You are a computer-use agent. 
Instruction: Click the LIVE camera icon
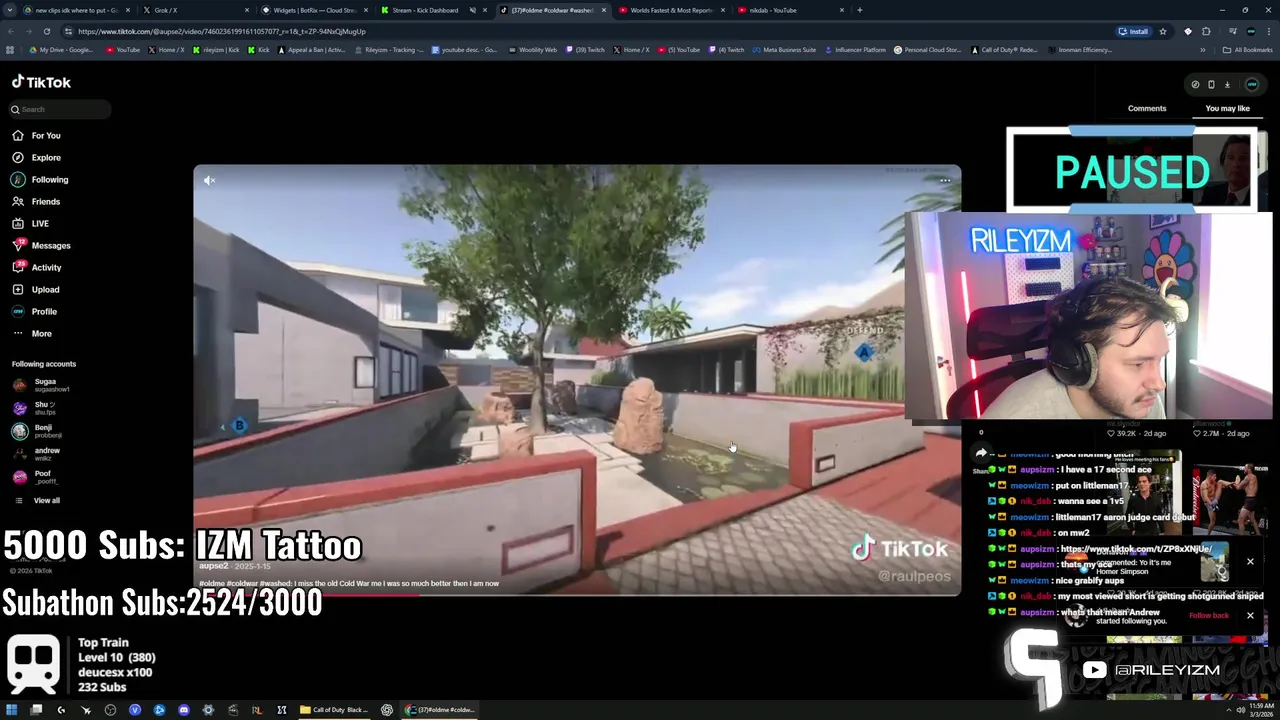tap(18, 223)
